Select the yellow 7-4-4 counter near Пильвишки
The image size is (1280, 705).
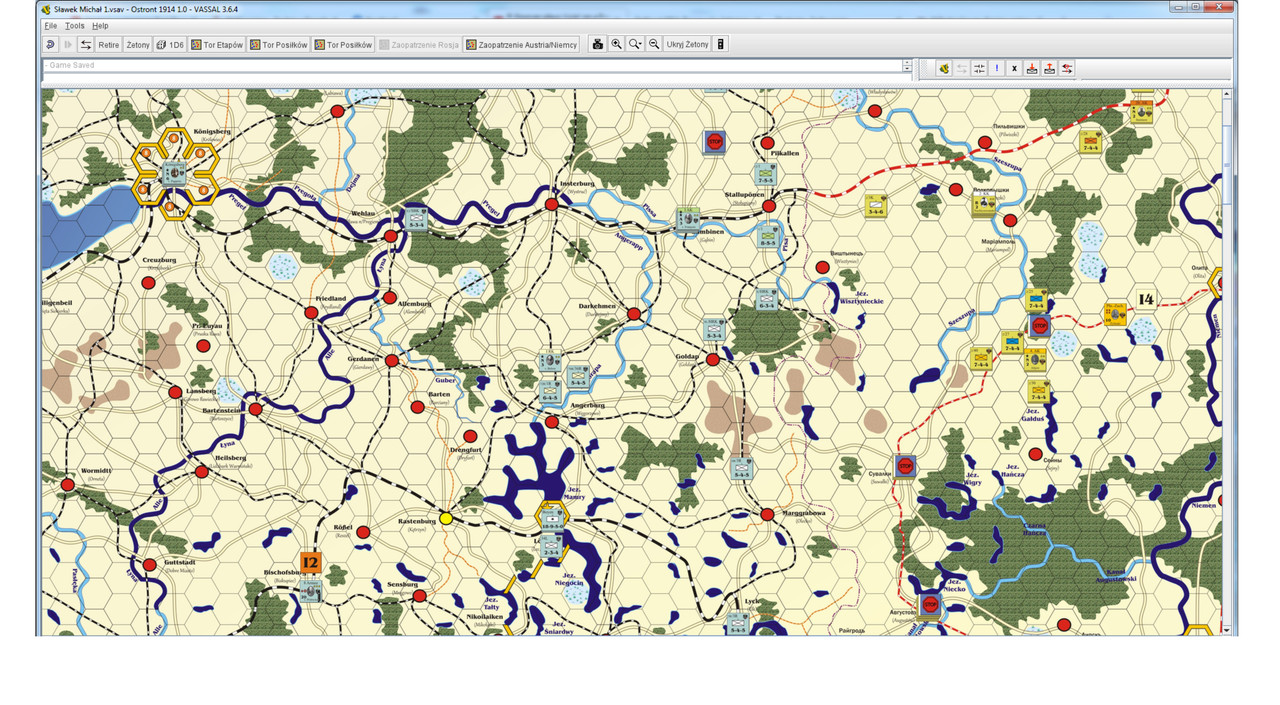tap(1090, 142)
